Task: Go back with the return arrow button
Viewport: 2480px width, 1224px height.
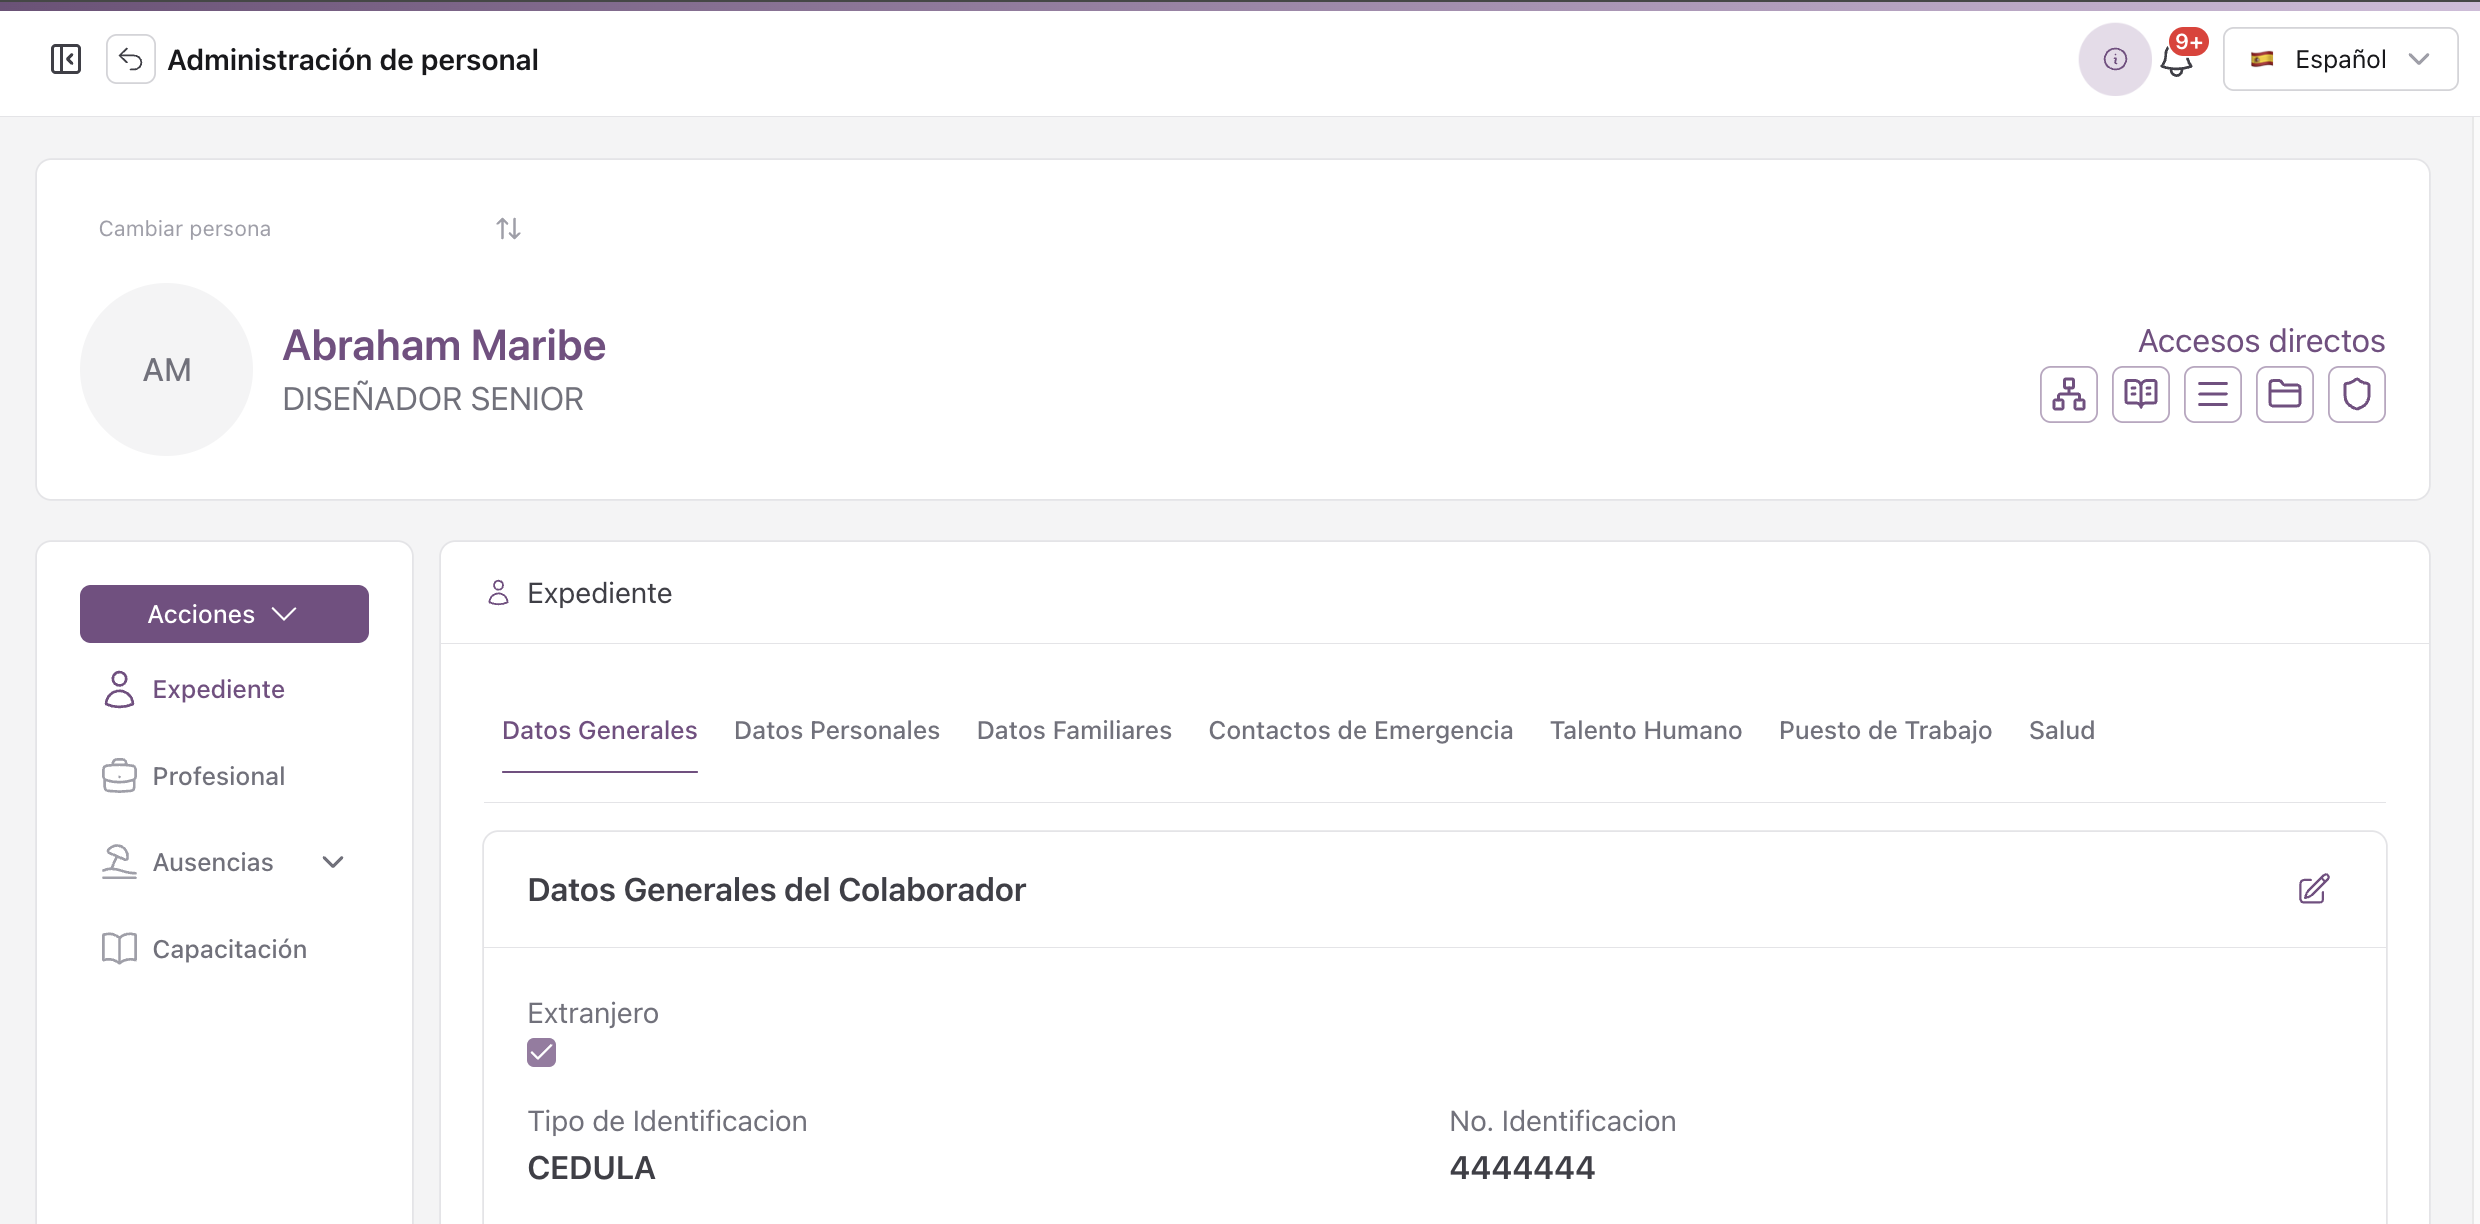Action: [x=131, y=59]
